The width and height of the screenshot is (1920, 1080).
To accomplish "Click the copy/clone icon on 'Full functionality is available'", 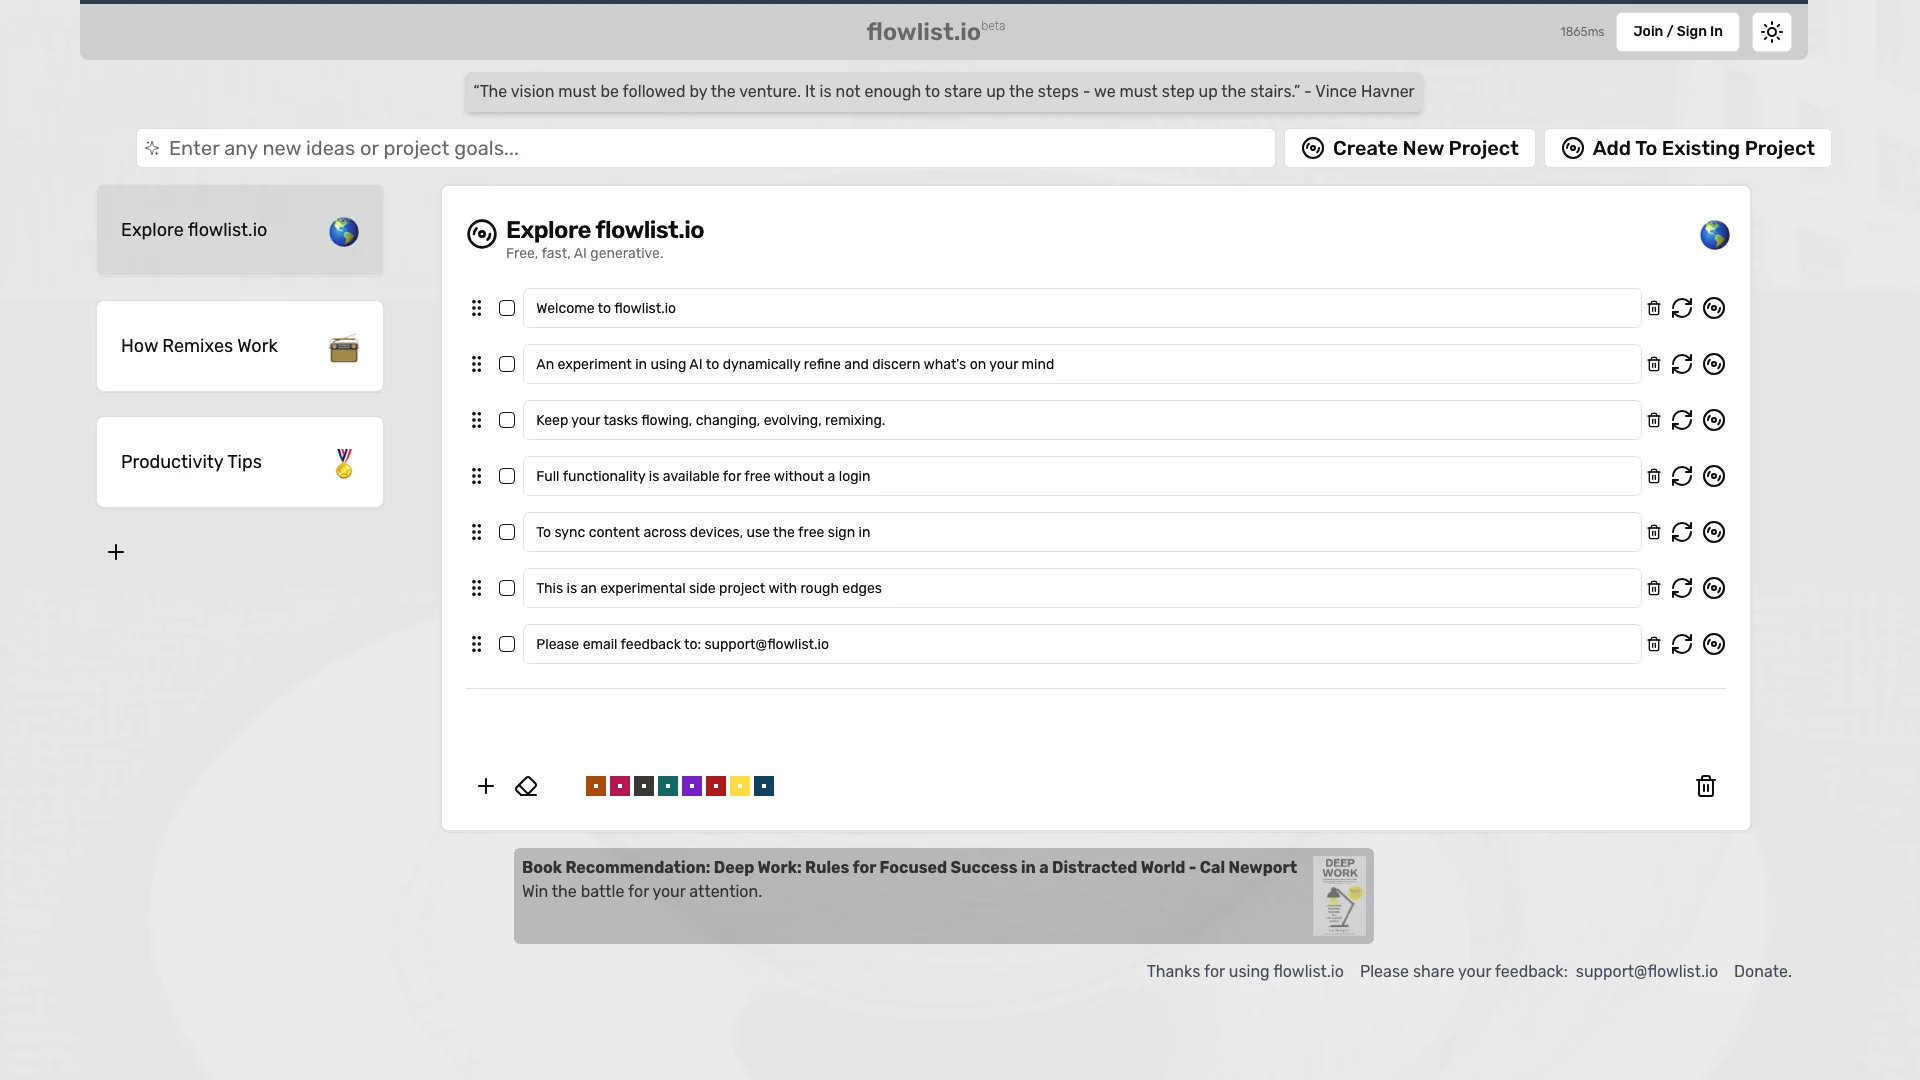I will click(1714, 476).
